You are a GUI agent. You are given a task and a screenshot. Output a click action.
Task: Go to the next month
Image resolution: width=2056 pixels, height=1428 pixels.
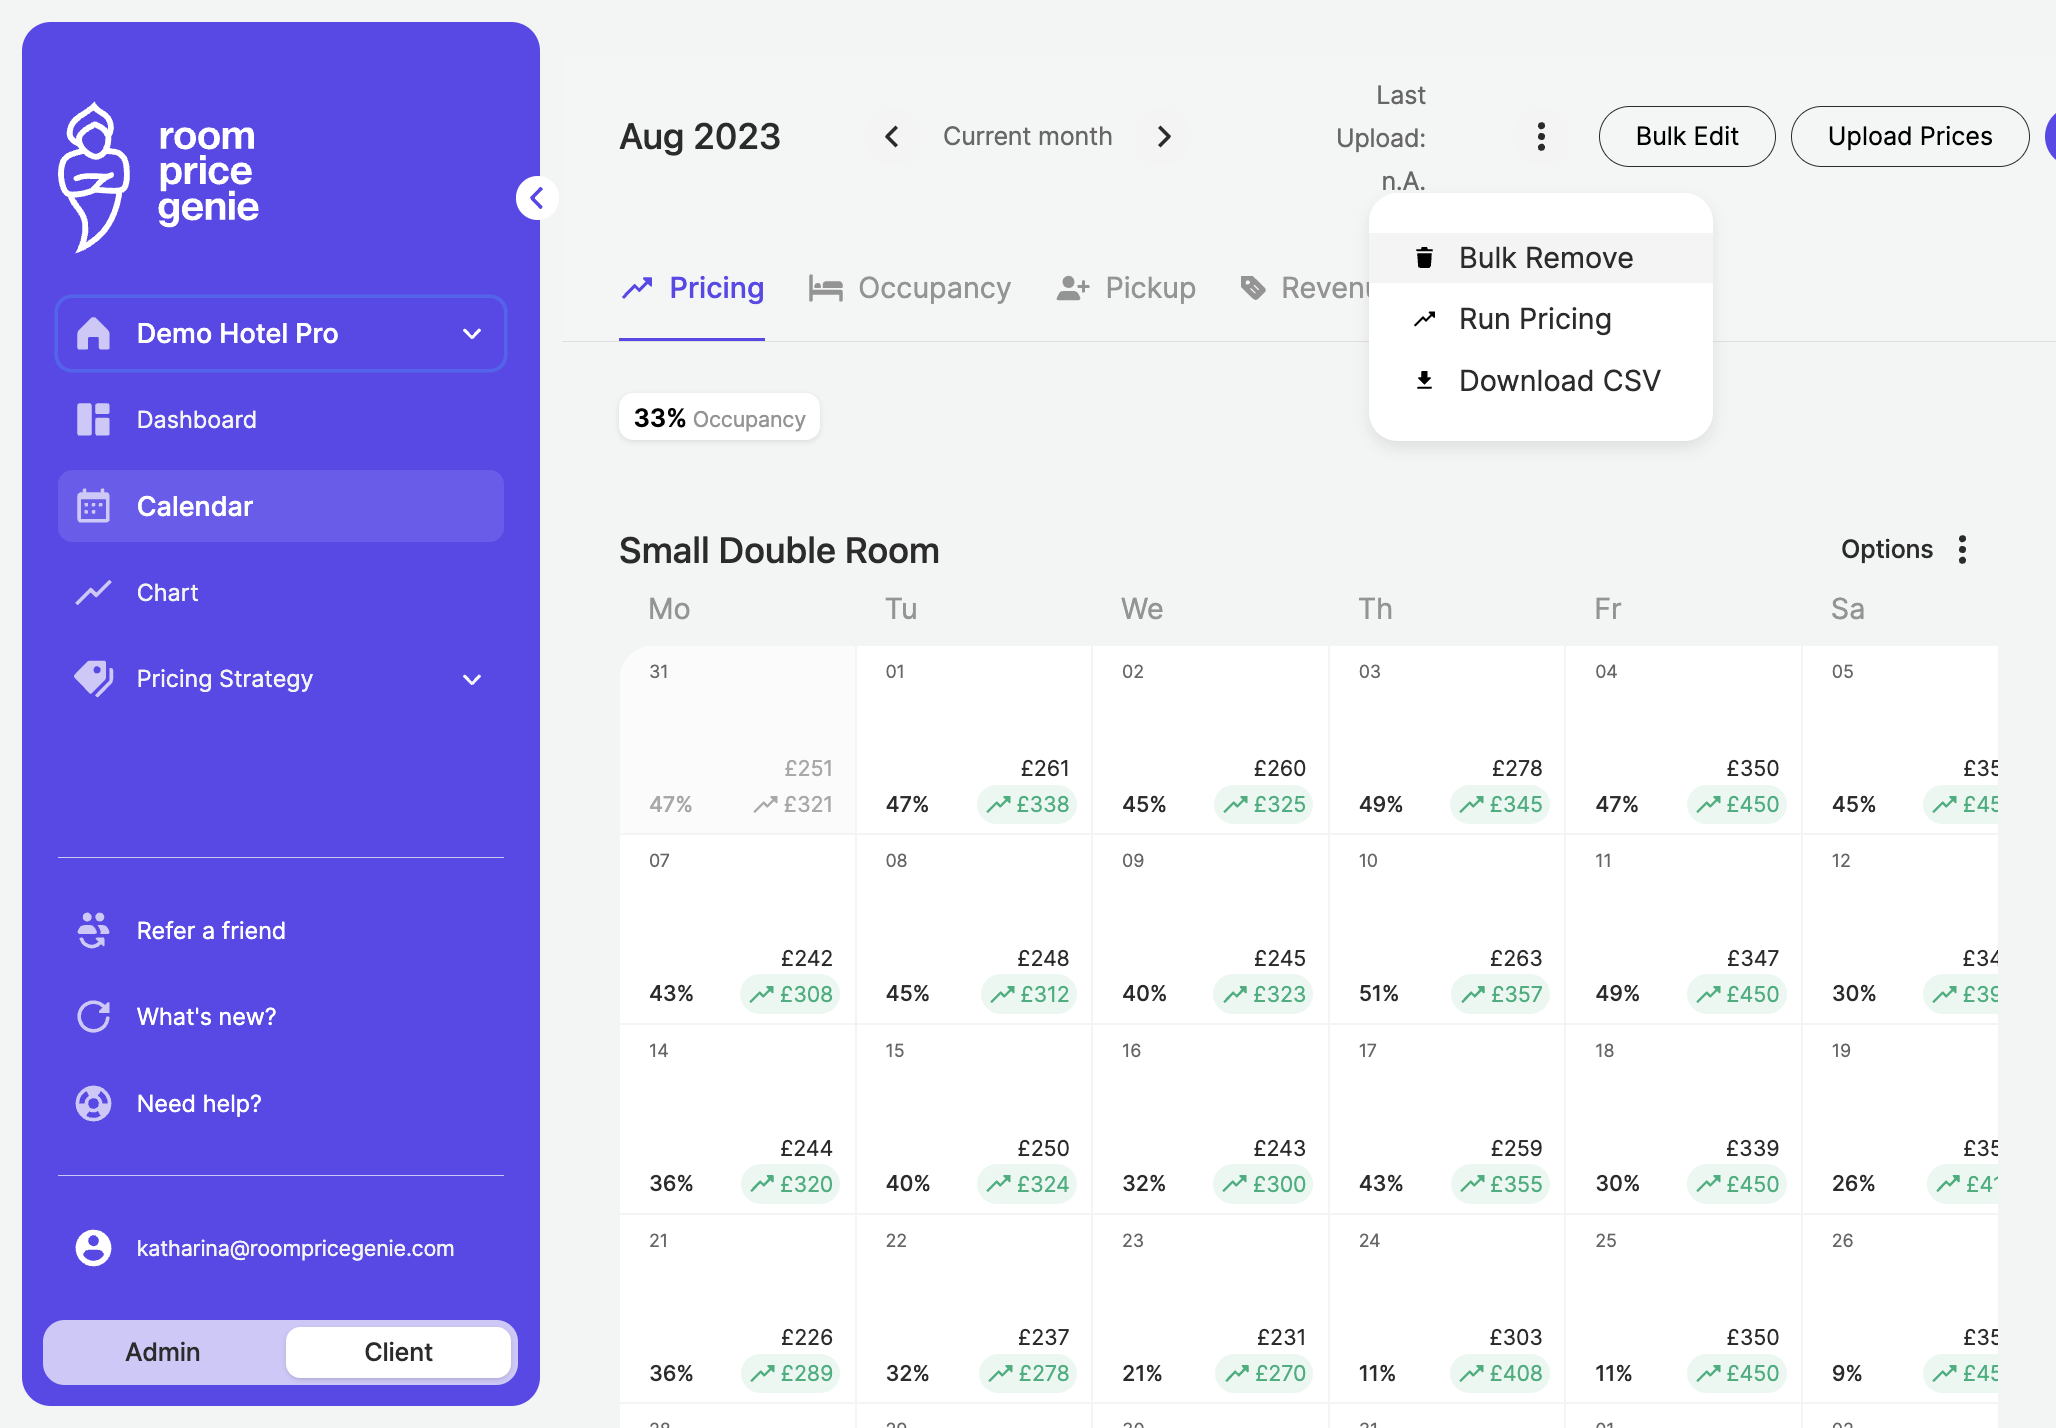(1164, 136)
